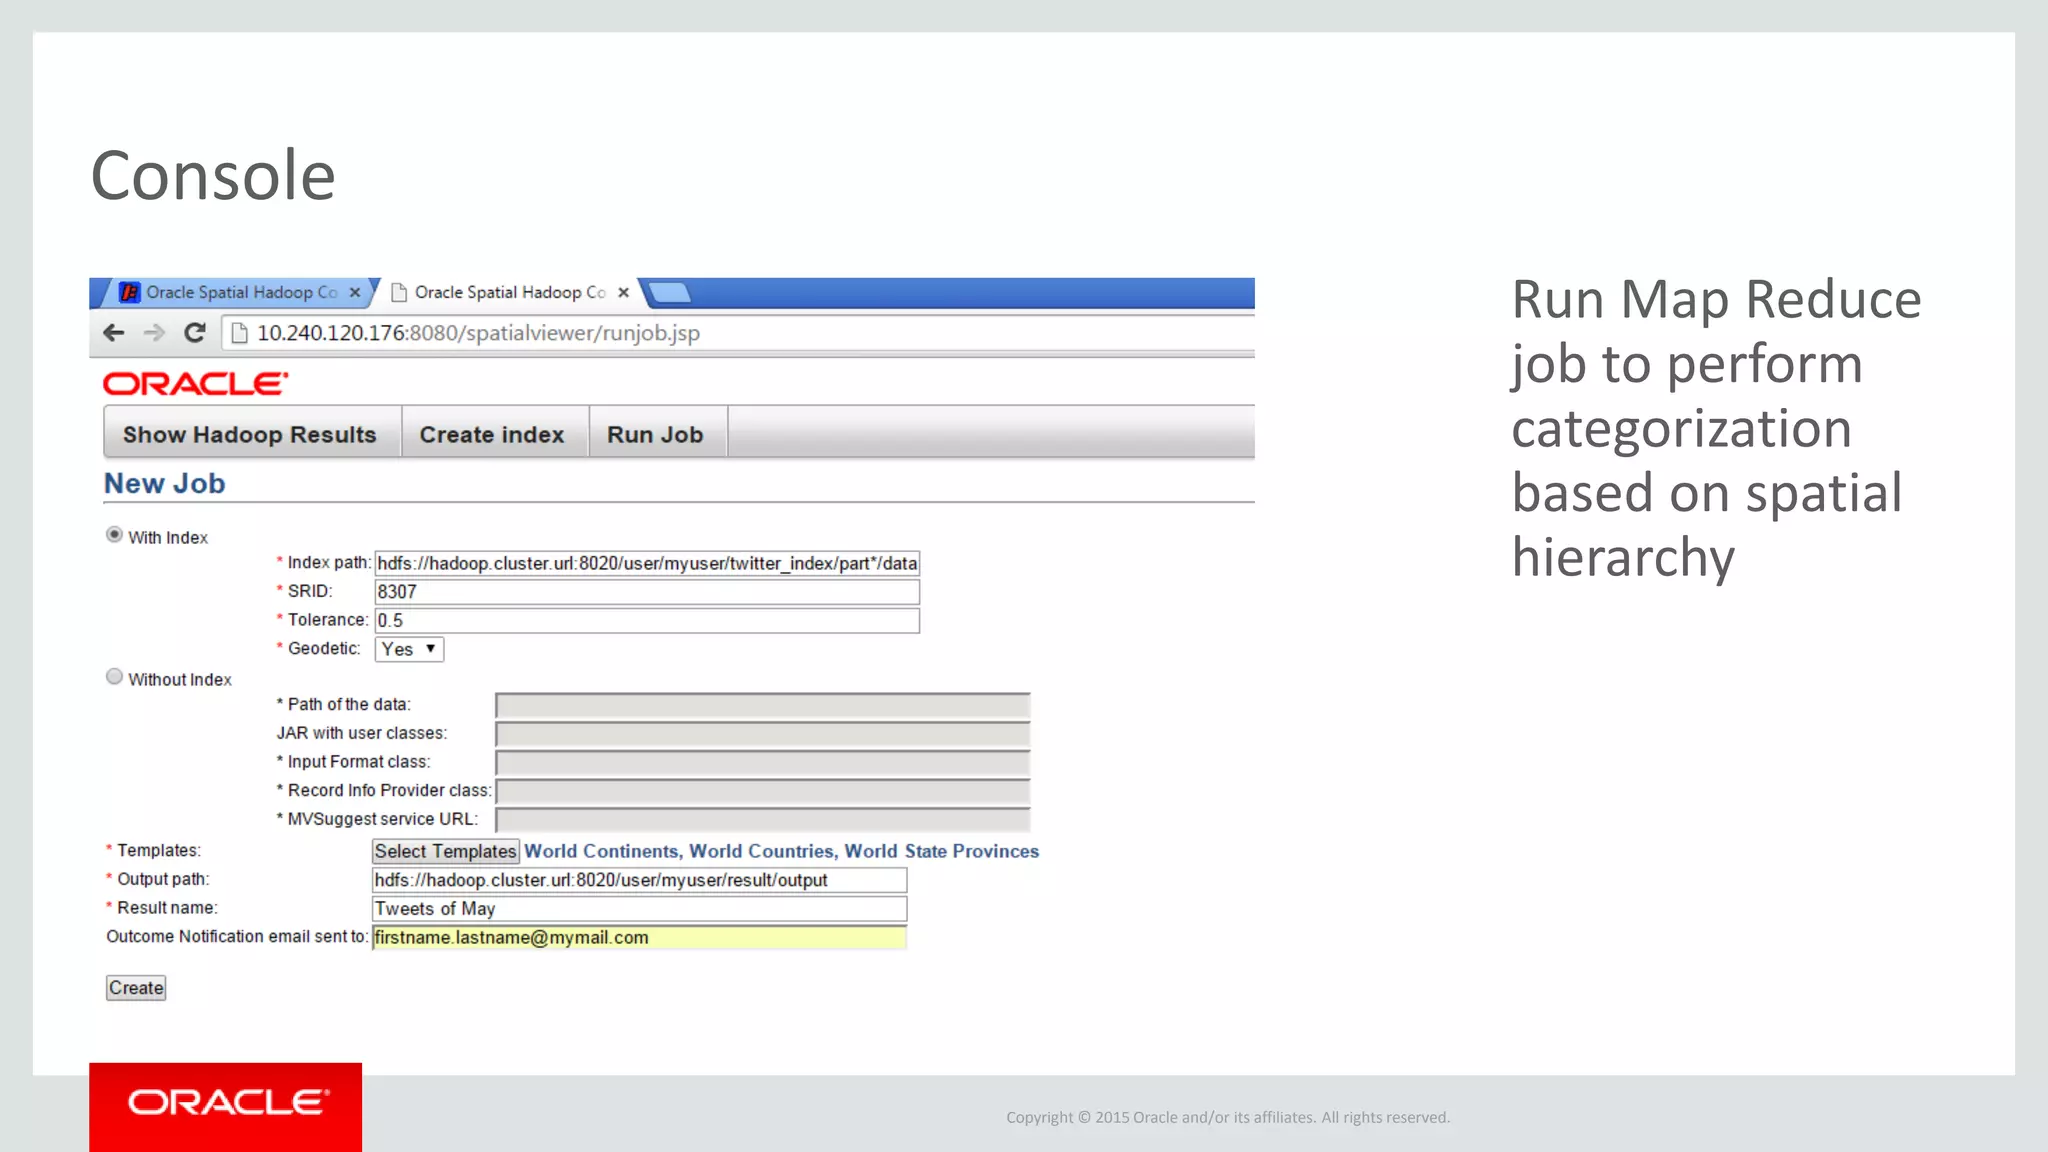Click the Create button
The image size is (2048, 1152).
[x=136, y=988]
